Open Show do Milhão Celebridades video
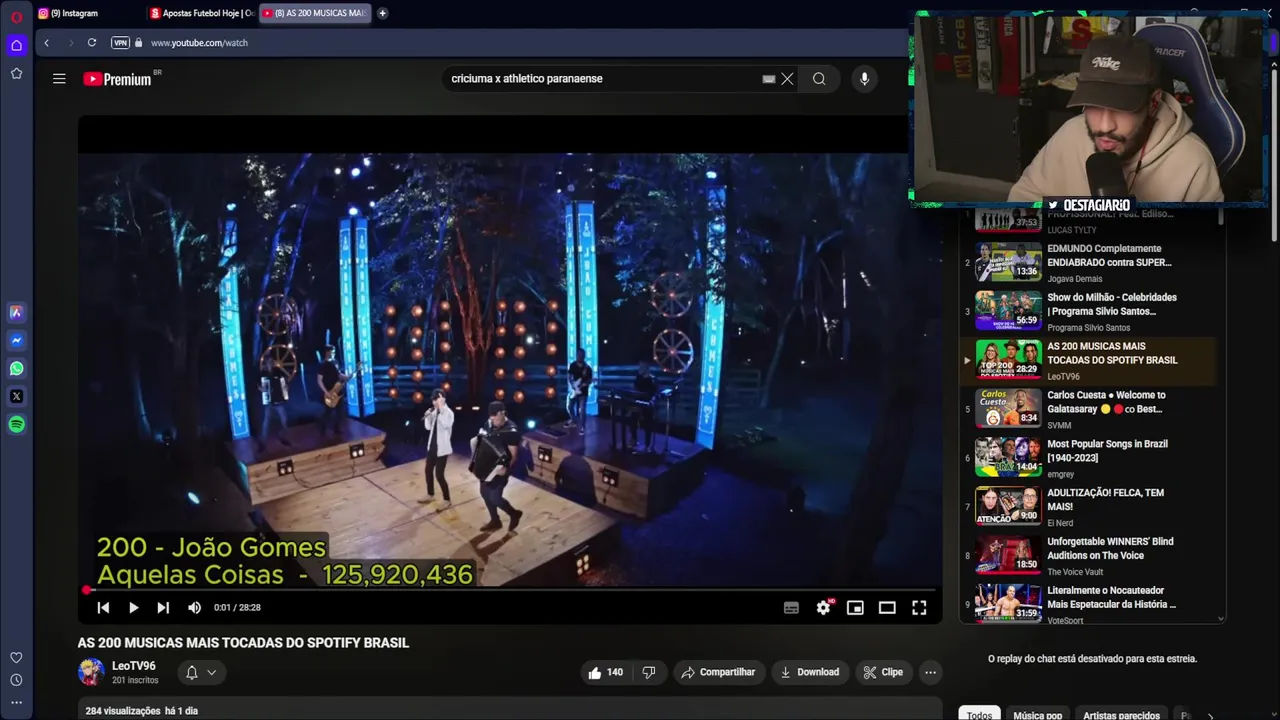The image size is (1280, 720). [1090, 311]
